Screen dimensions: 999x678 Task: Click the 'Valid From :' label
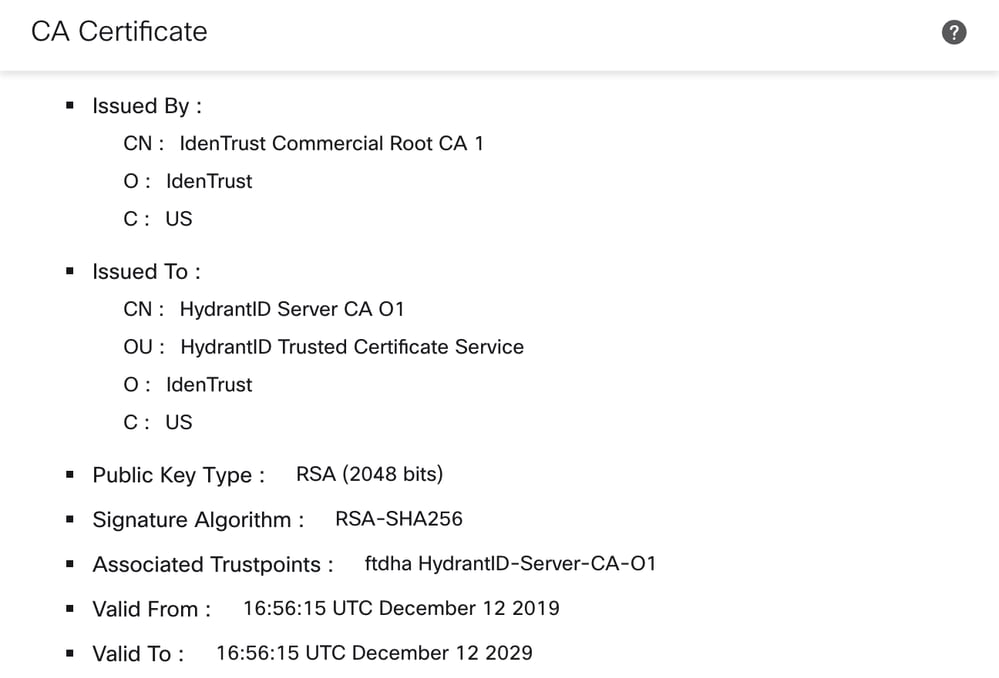(152, 609)
